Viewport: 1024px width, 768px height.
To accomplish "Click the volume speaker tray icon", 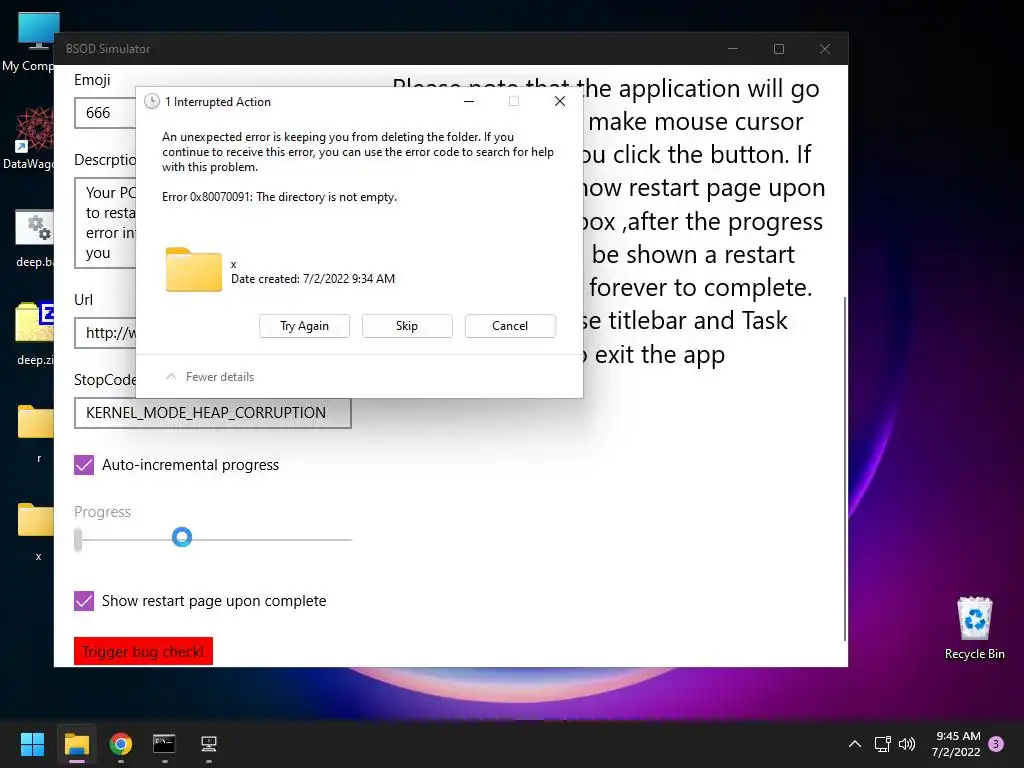I will coord(906,744).
